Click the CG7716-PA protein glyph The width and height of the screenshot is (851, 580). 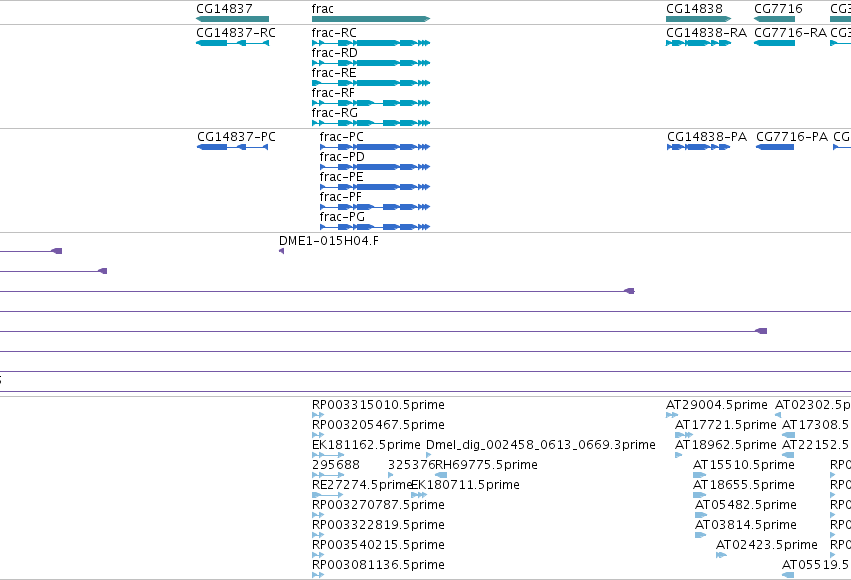775,147
